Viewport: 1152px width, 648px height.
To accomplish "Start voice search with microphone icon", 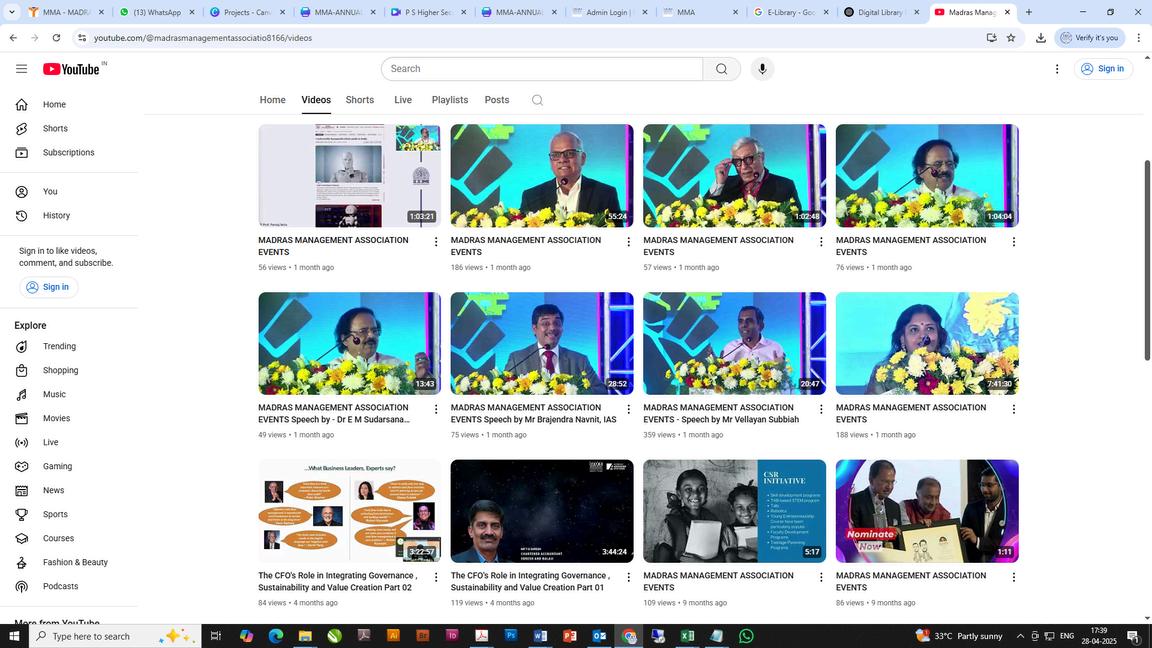I will click(762, 69).
